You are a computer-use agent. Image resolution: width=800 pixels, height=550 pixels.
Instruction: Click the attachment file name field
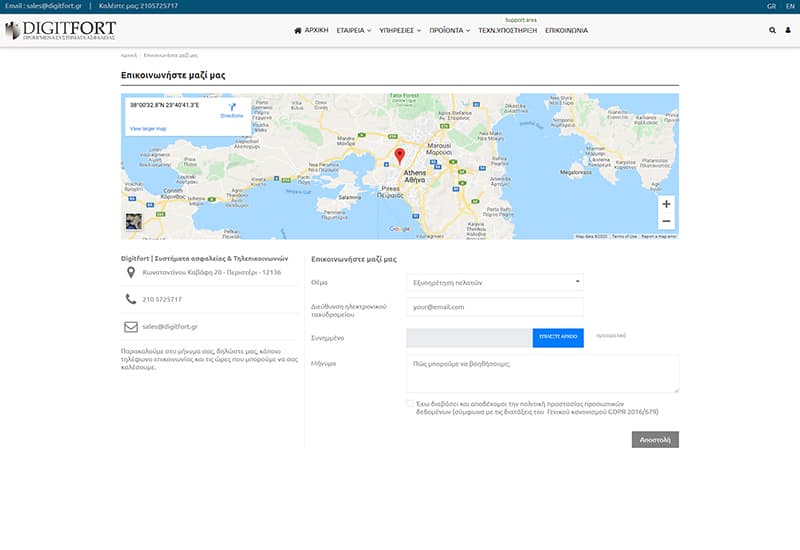[469, 338]
